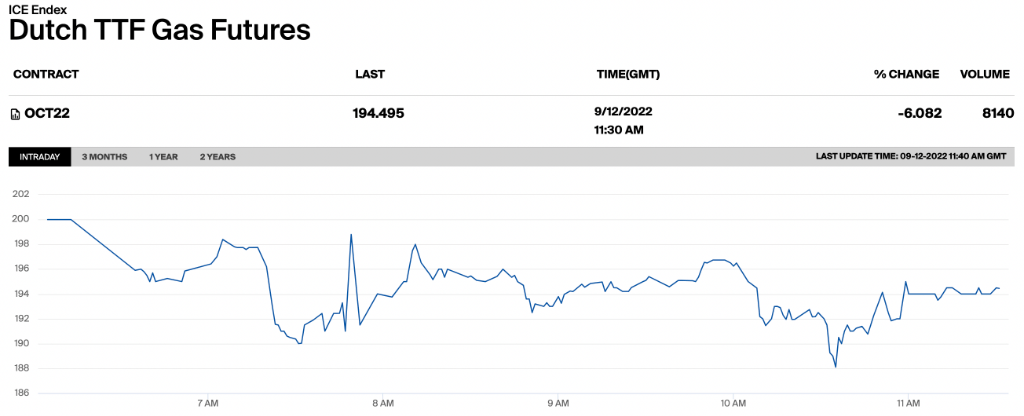The height and width of the screenshot is (416, 1024).
Task: Click the 200 y-axis price label
Action: 20,219
